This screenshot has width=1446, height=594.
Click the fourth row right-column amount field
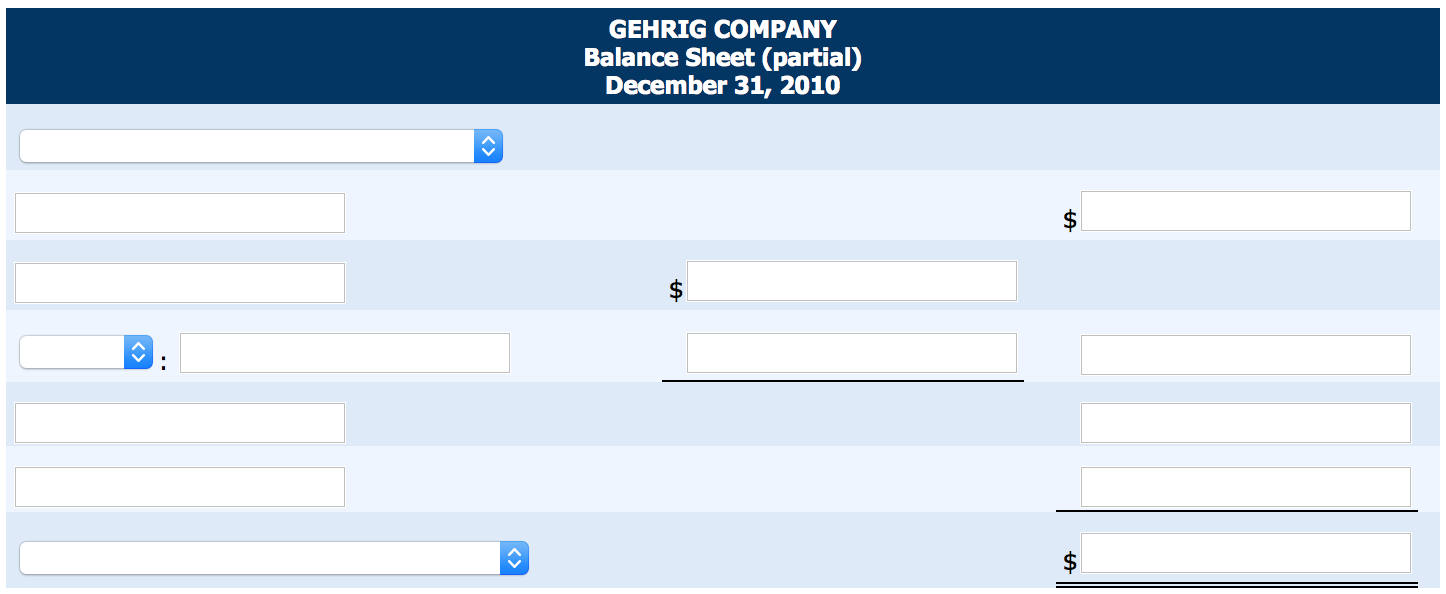pyautogui.click(x=1246, y=423)
